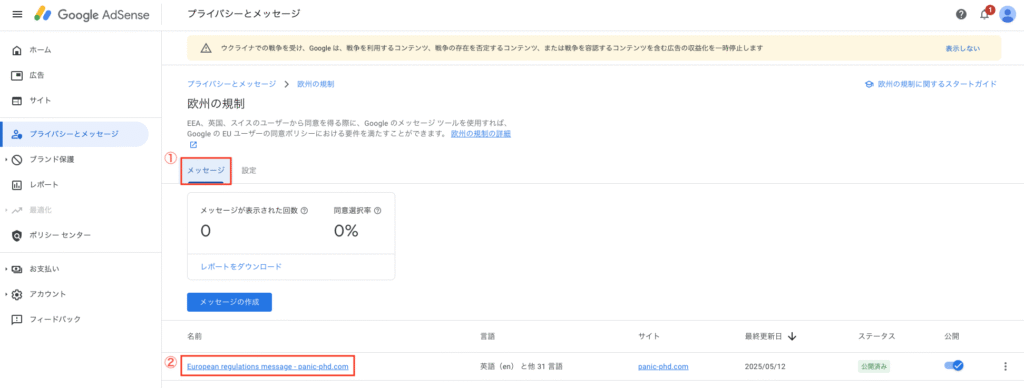The width and height of the screenshot is (1024, 388).
Task: Sort by 最終更新日 arrow
Action: tap(792, 336)
